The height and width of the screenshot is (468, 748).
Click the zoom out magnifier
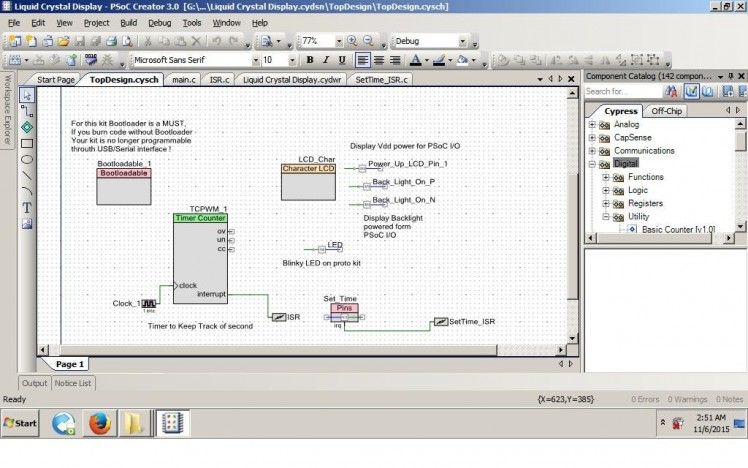368,41
